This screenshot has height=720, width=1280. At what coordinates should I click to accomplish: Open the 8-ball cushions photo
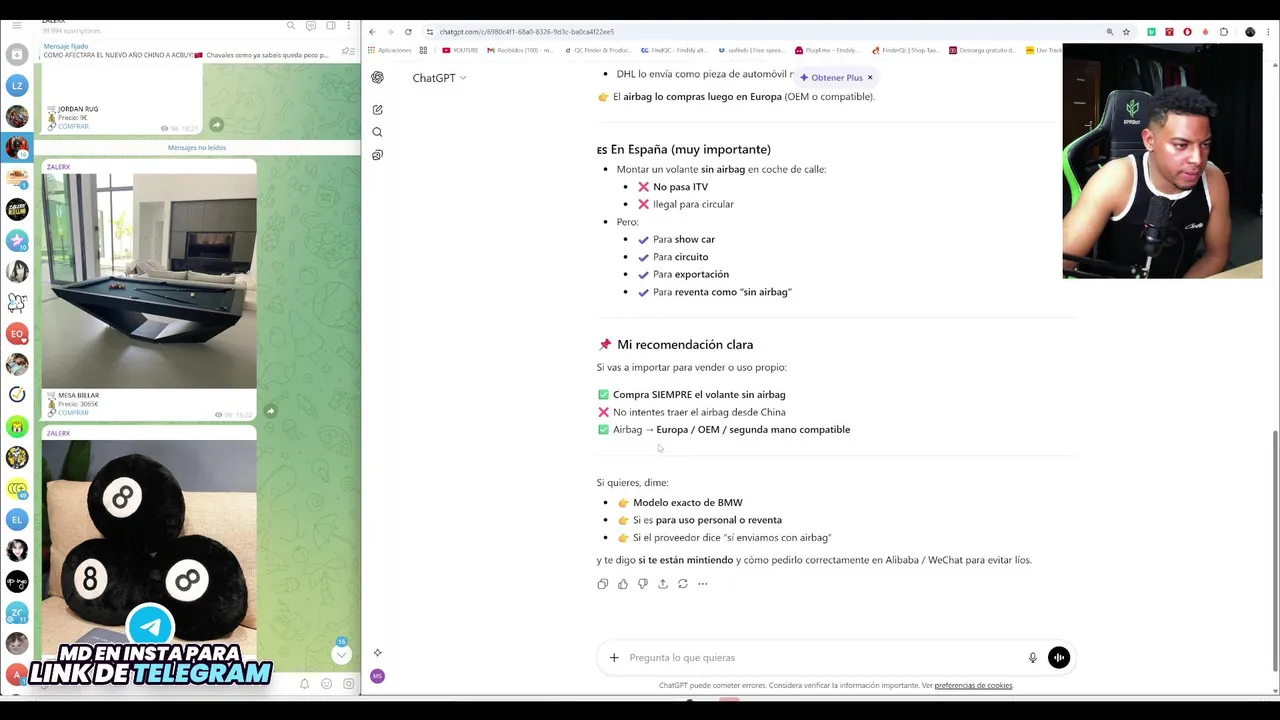point(149,550)
